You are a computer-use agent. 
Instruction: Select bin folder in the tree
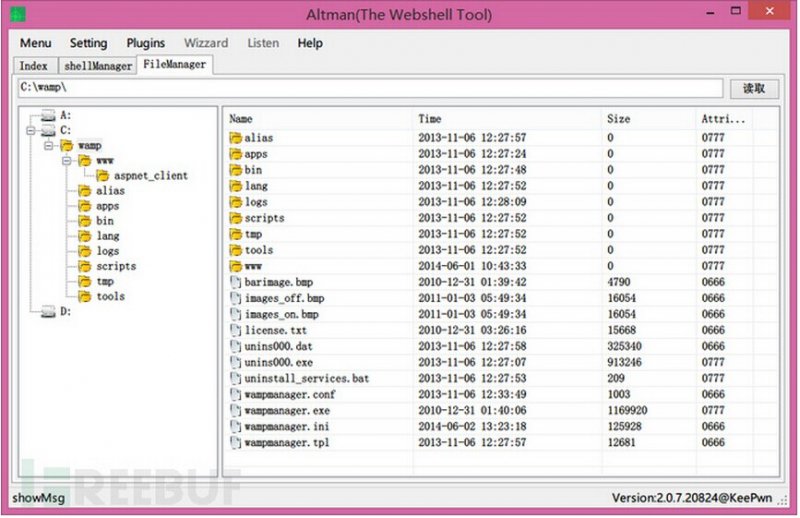pos(105,221)
